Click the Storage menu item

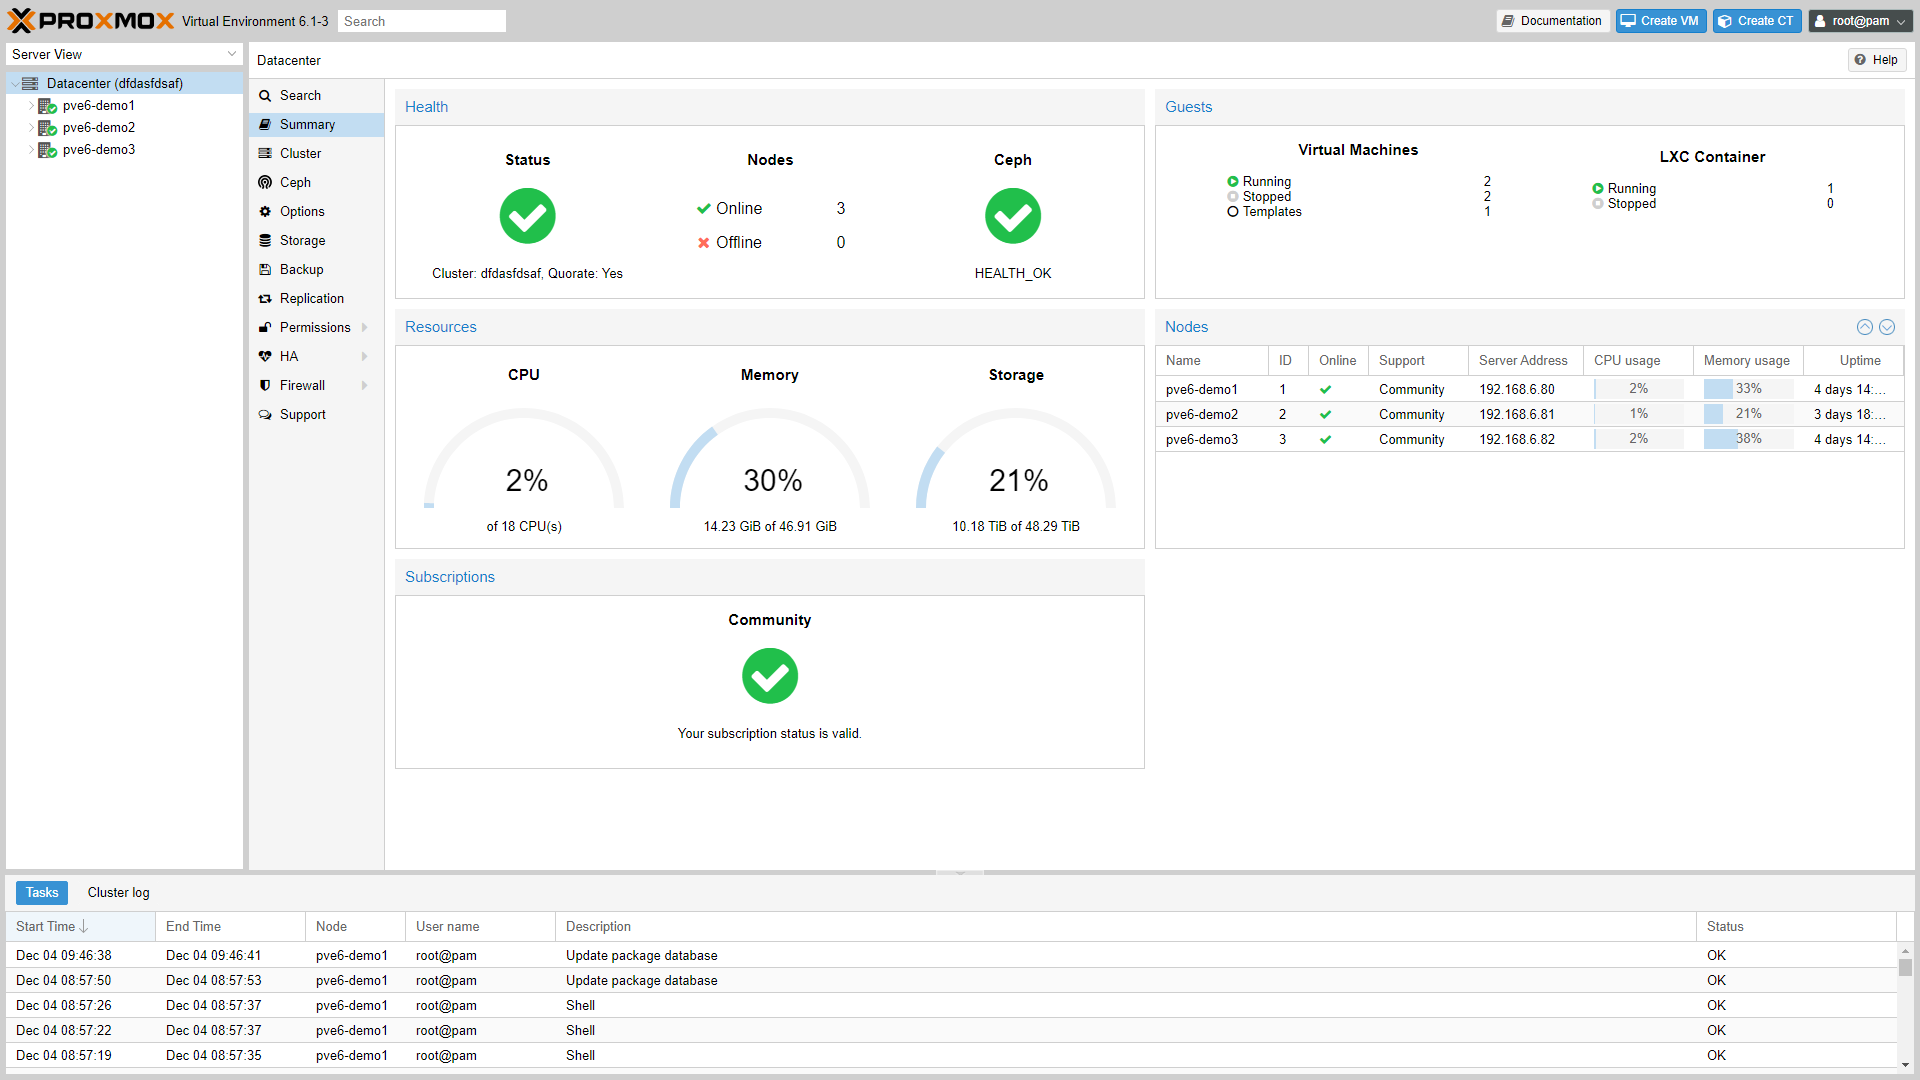click(301, 240)
